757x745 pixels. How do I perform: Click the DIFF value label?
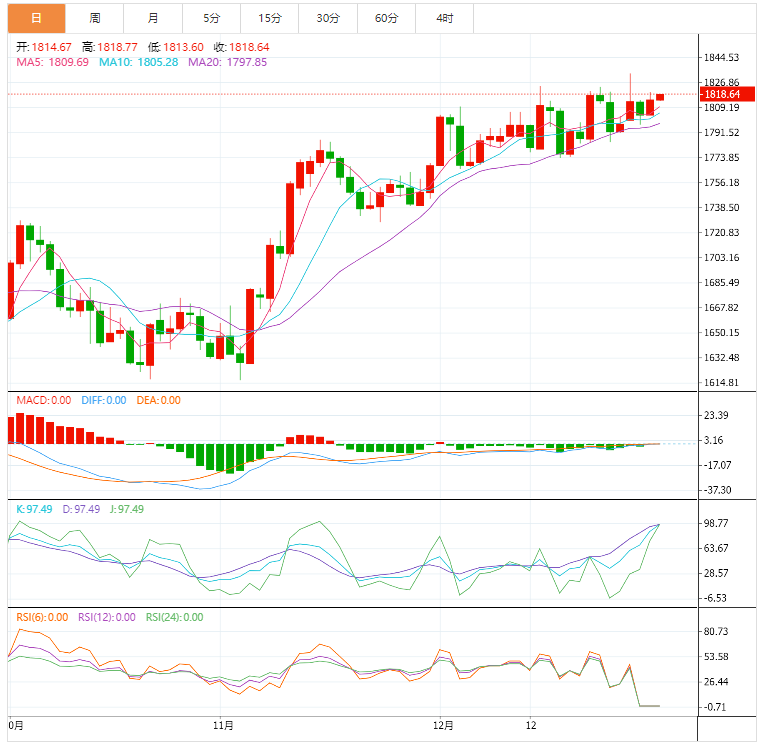tap(103, 400)
